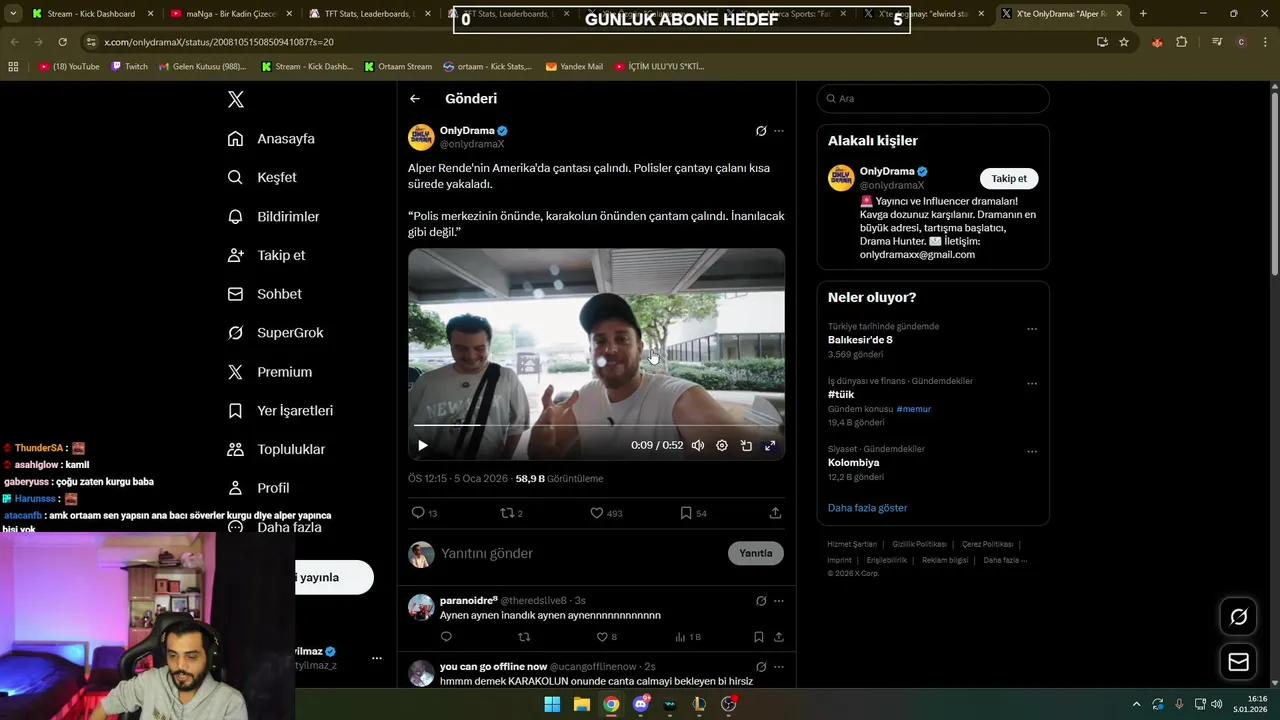Viewport: 1280px width, 720px height.
Task: Repost paranoidre's reply
Action: click(524, 637)
